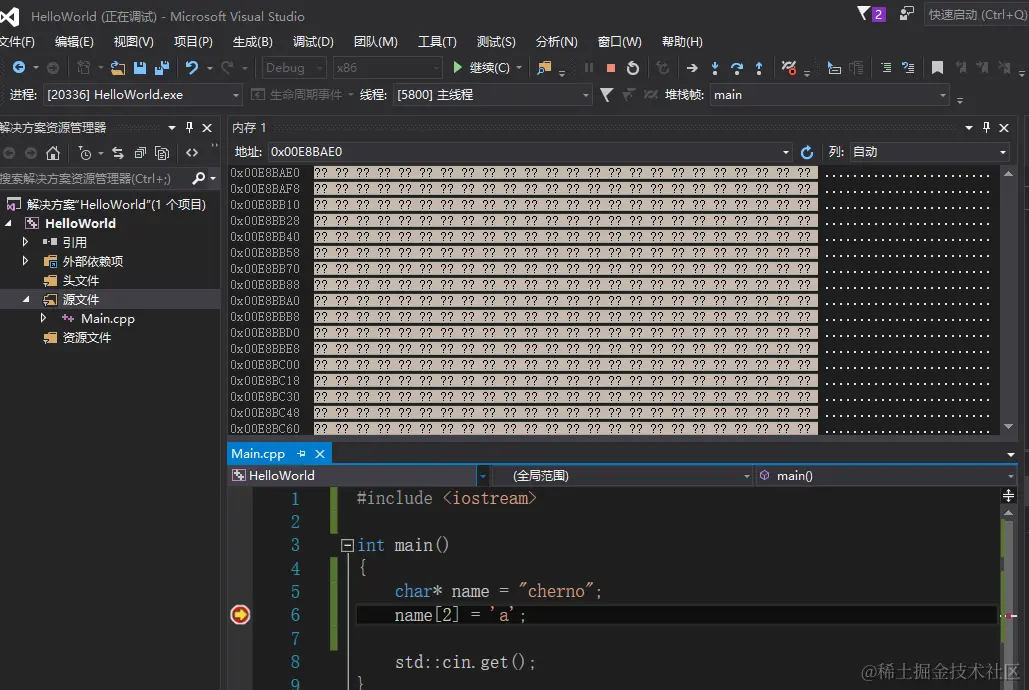The image size is (1029, 690).
Task: Select the 头文件 folder in Solution Explorer
Action: coord(80,281)
